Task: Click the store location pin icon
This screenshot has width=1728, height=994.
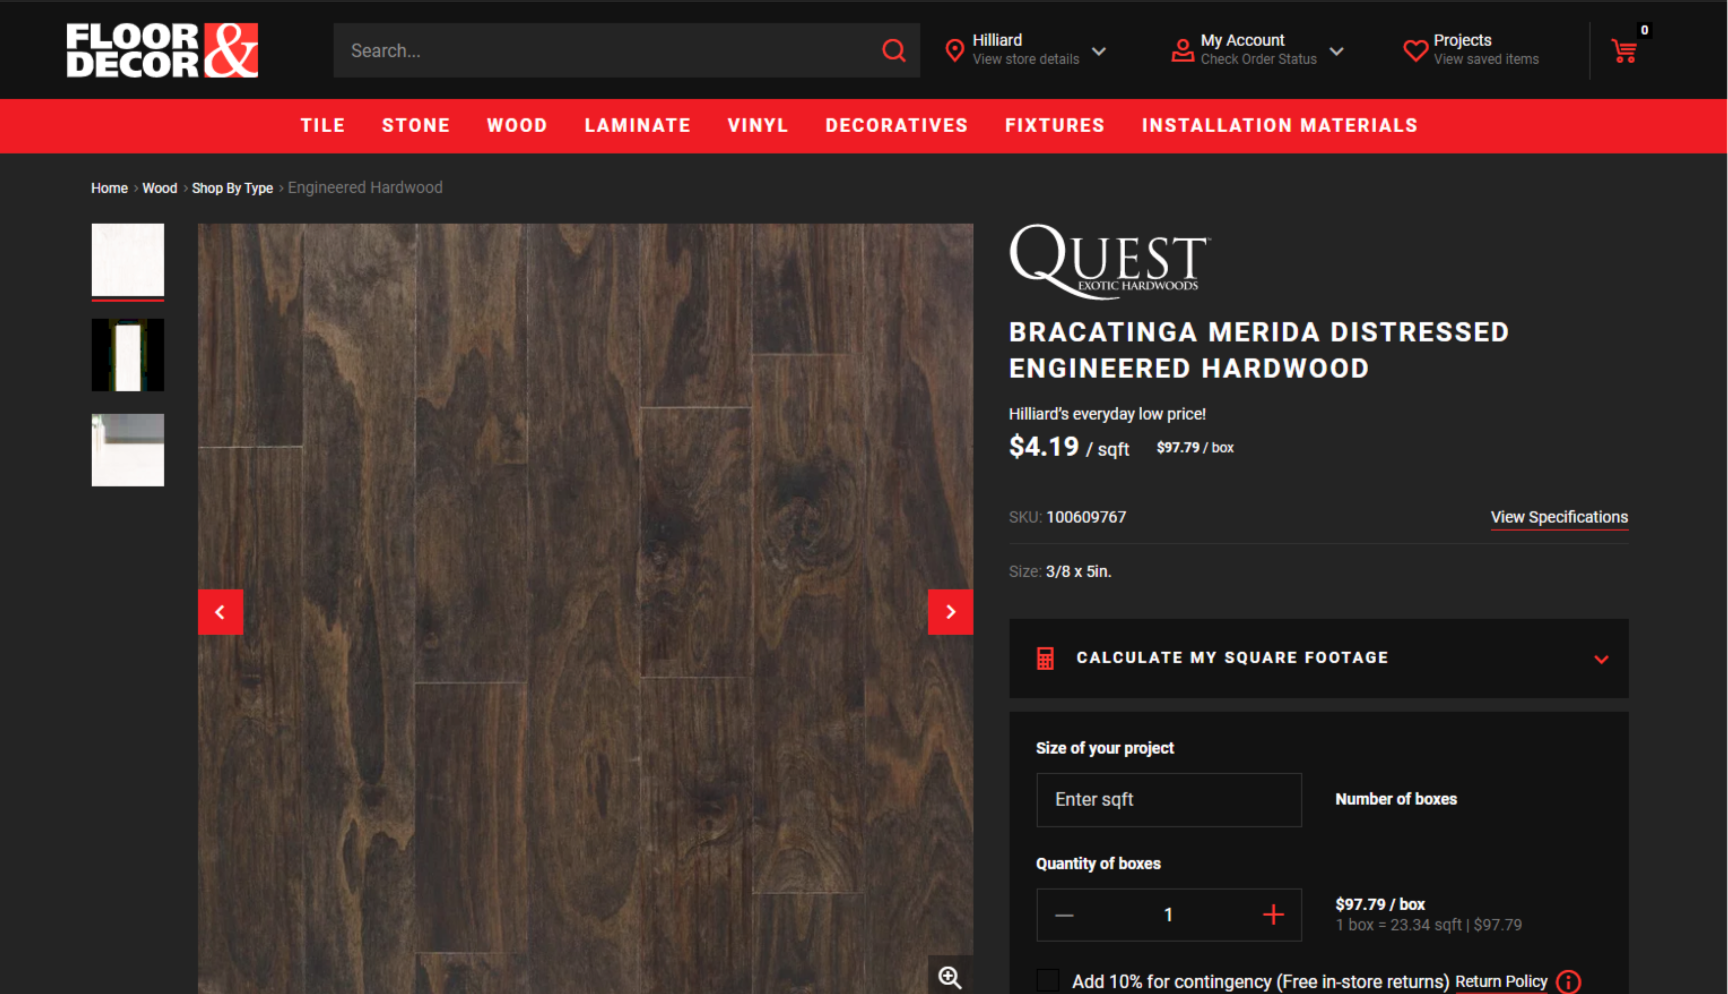Action: (x=955, y=50)
